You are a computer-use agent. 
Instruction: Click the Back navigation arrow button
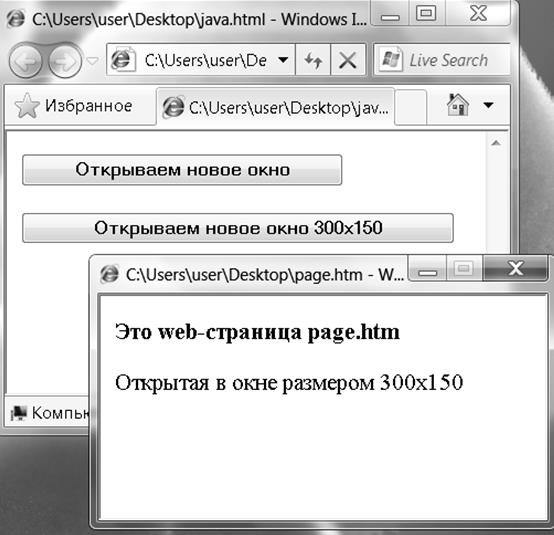click(25, 61)
